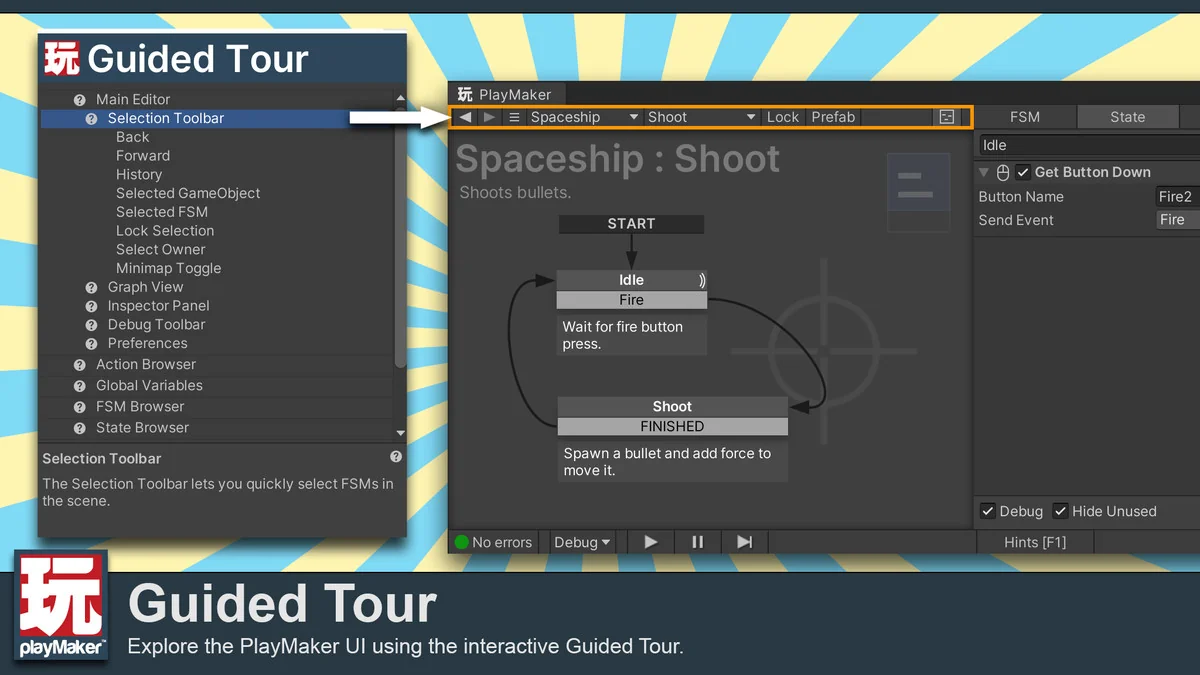The width and height of the screenshot is (1200, 675).
Task: Click help icon next to Action Browser
Action: [80, 365]
